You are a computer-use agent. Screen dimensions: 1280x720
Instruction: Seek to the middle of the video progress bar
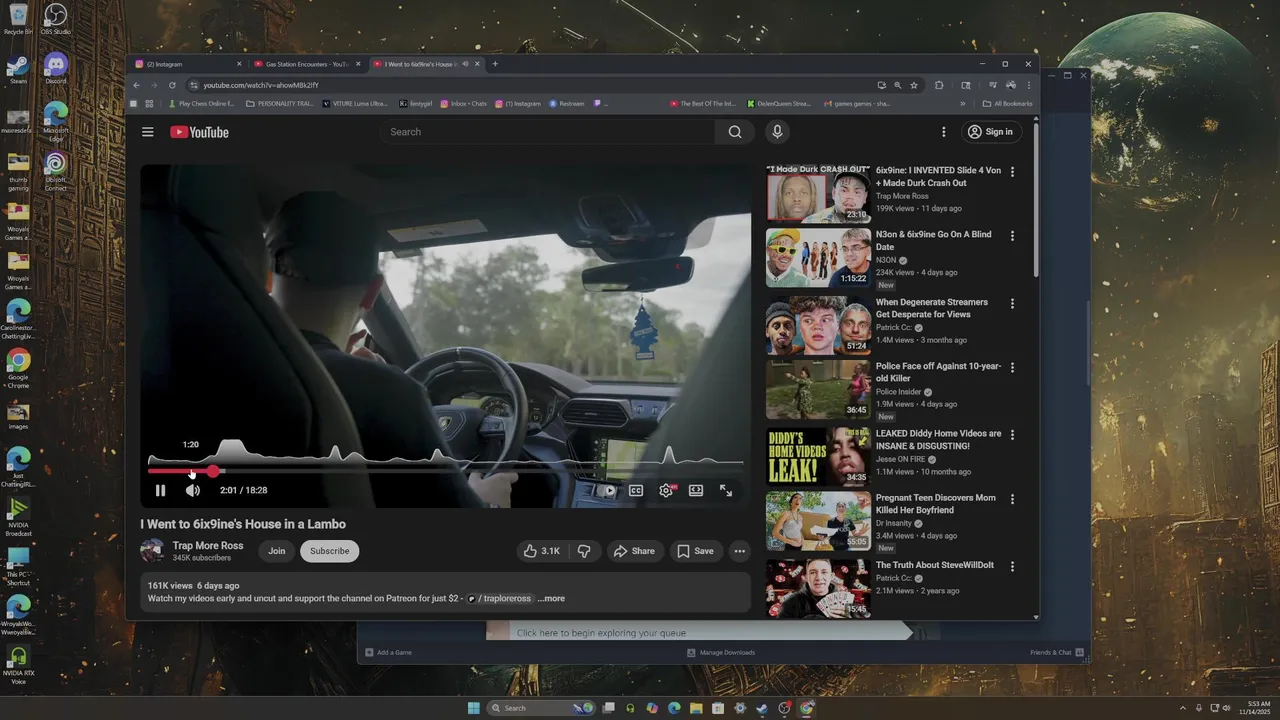click(445, 470)
